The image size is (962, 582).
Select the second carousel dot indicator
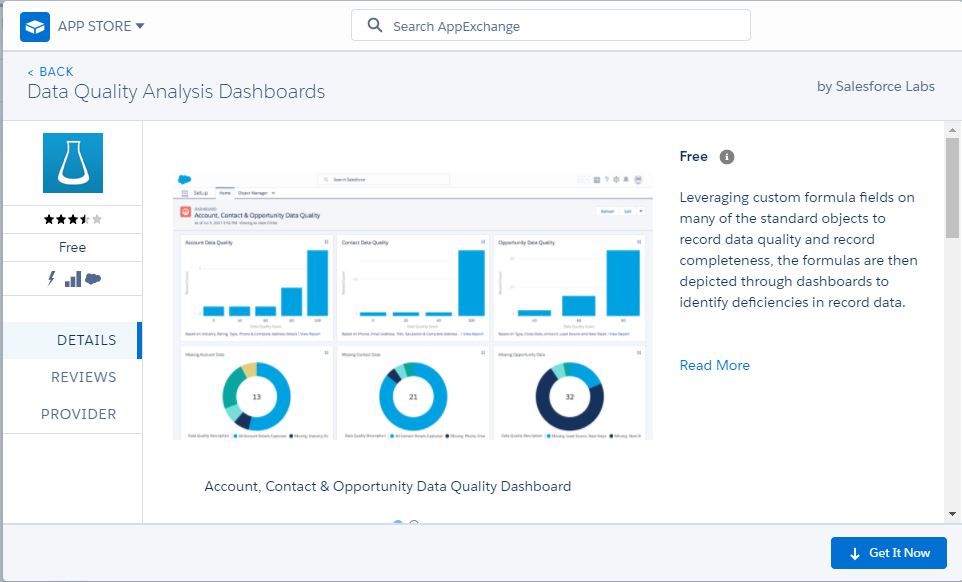414,523
